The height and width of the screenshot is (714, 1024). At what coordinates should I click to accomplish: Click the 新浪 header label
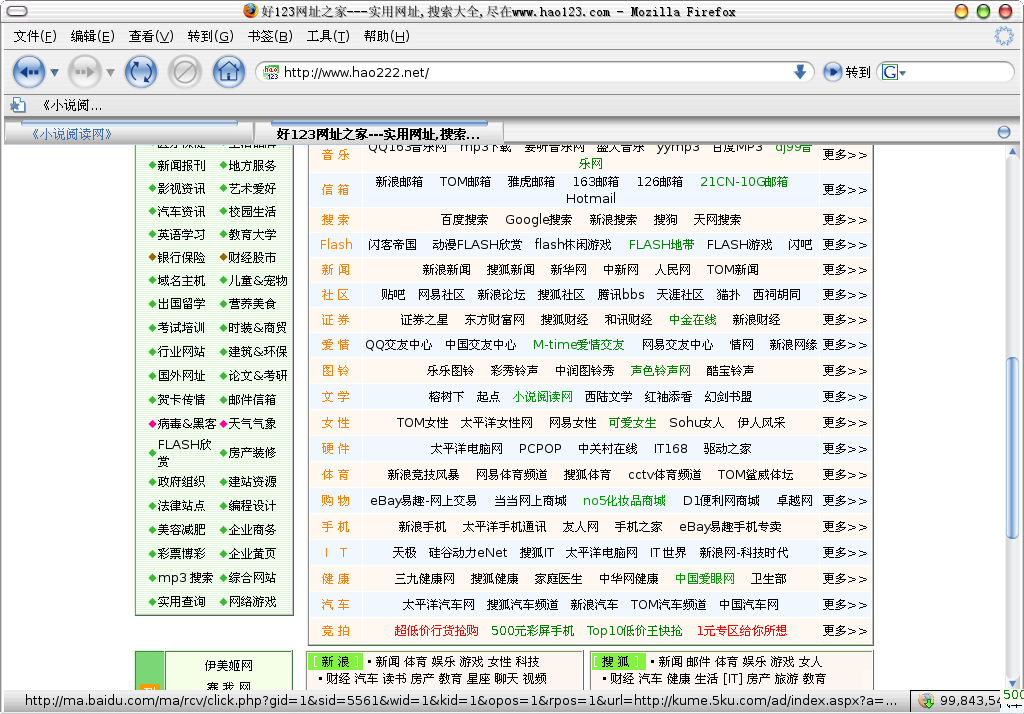[335, 662]
